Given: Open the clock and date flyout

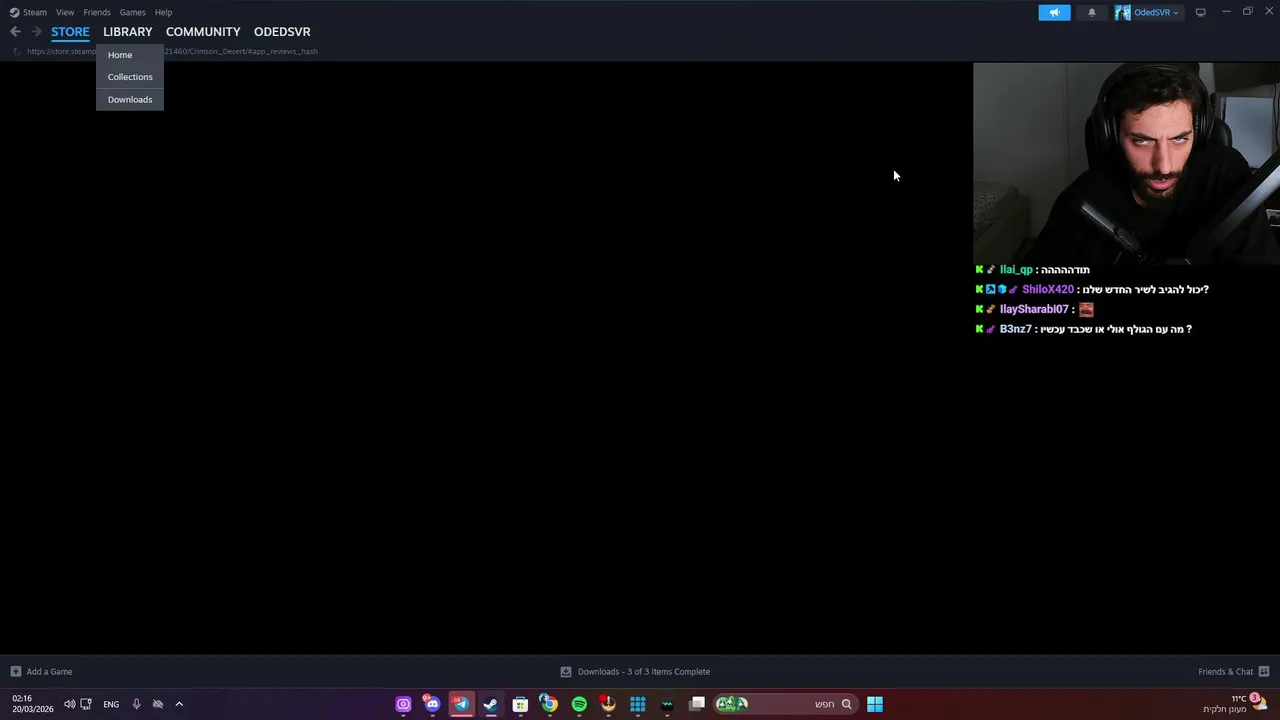Looking at the screenshot, I should [x=33, y=704].
